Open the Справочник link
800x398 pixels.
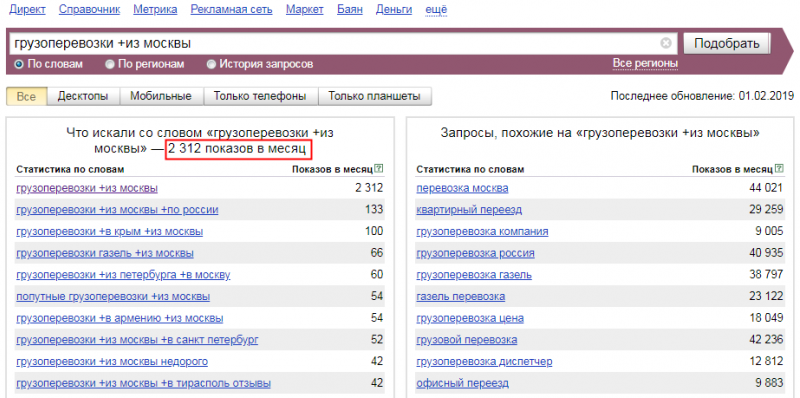coord(89,9)
